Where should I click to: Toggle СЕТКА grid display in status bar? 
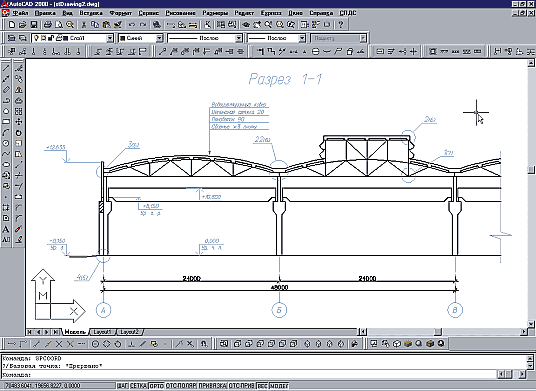point(139,386)
